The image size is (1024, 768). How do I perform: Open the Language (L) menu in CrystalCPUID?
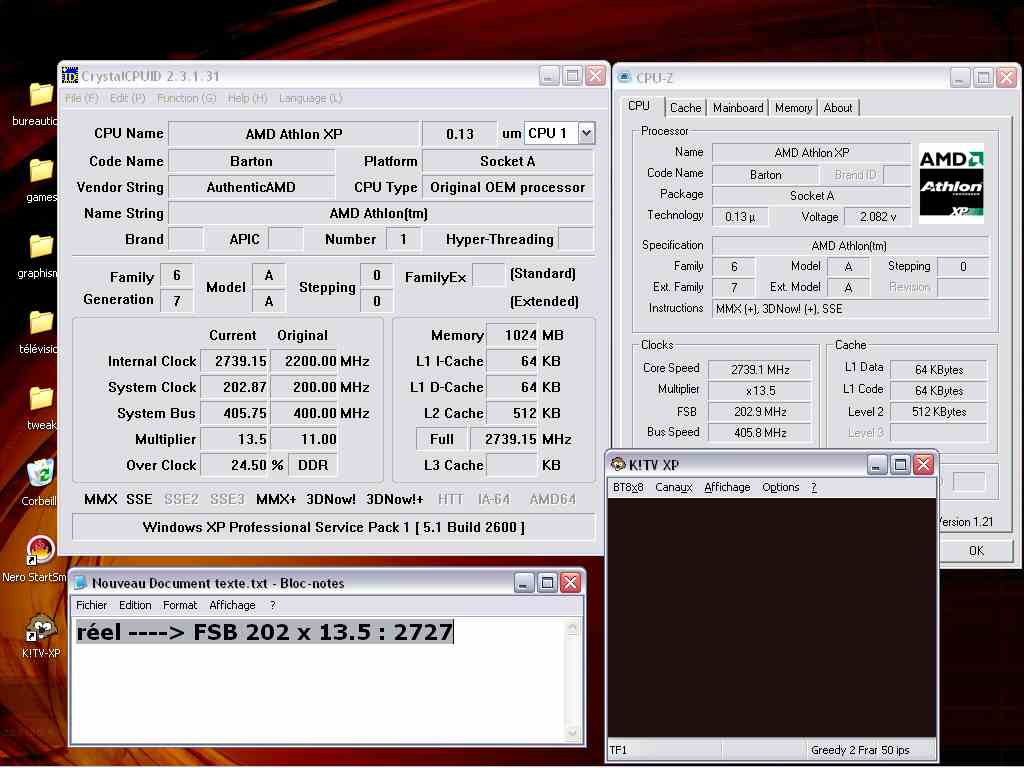(310, 99)
